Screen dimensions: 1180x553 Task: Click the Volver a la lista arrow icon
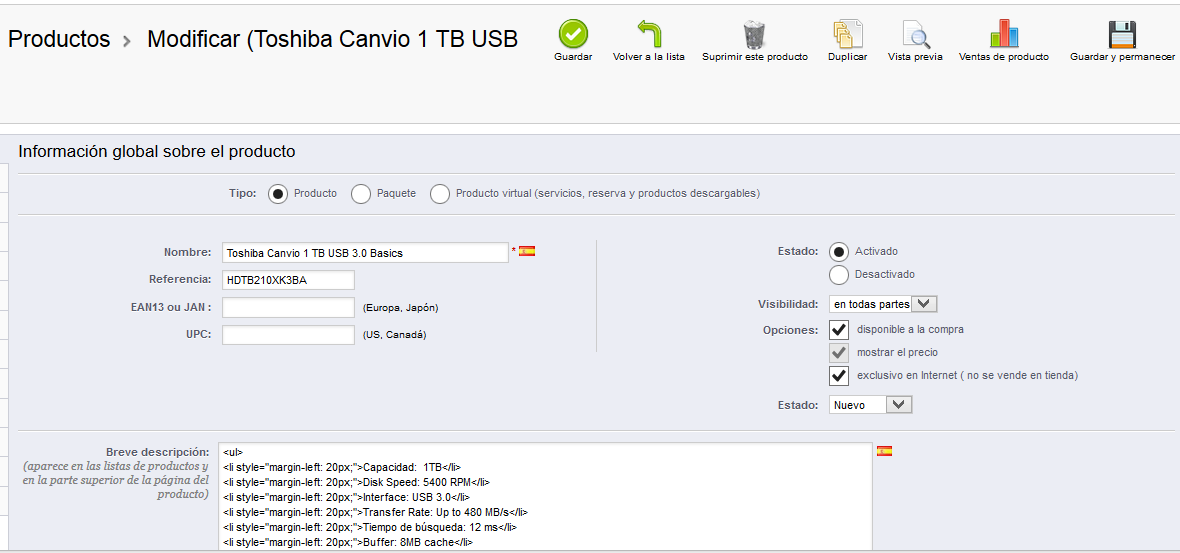(649, 34)
